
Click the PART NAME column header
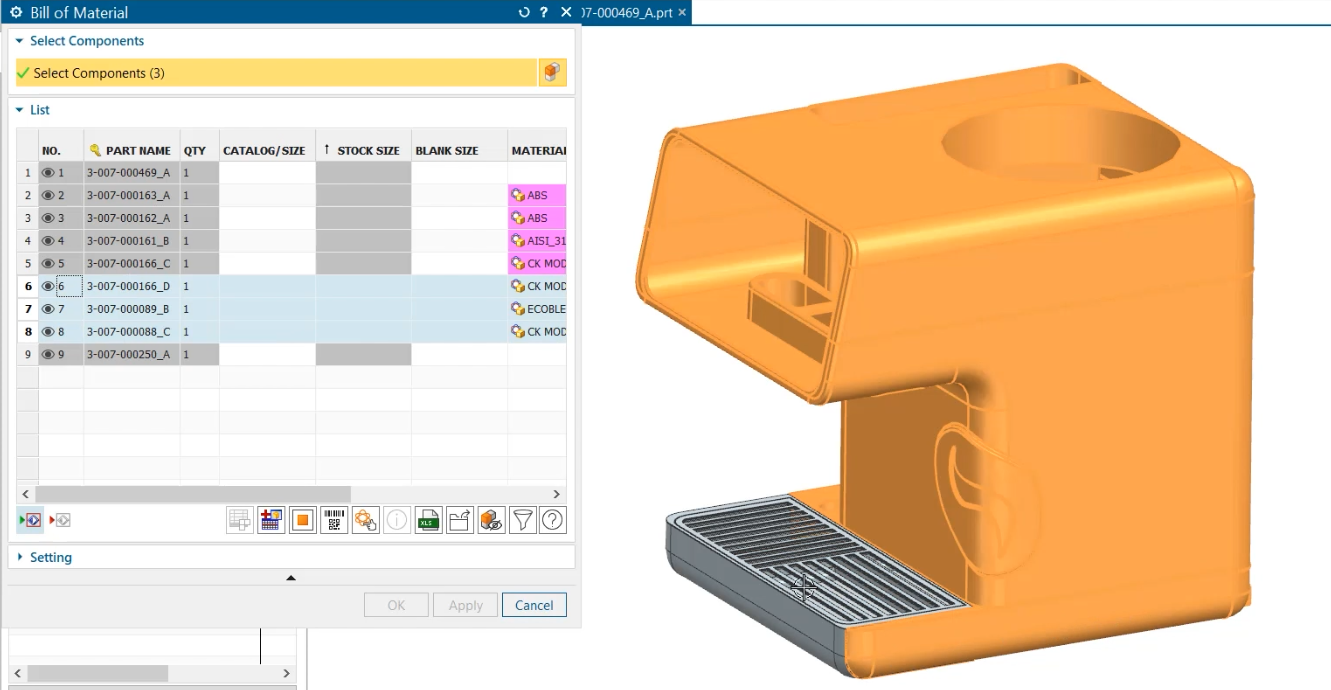tap(132, 150)
